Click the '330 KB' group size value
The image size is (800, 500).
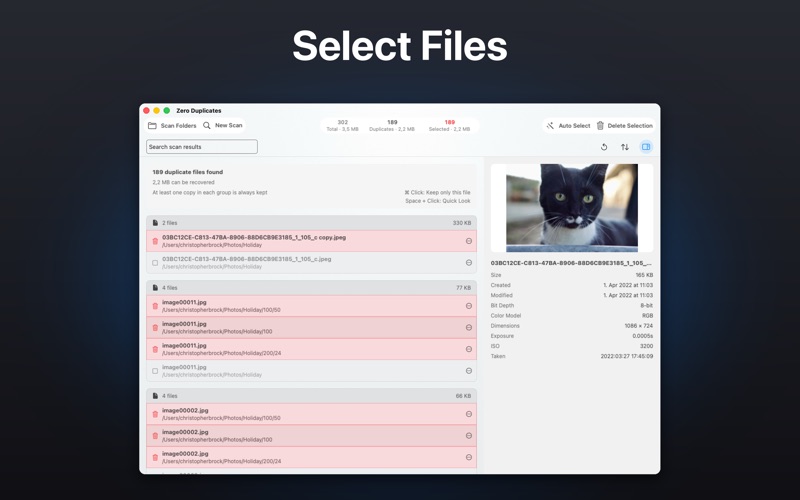(x=462, y=223)
